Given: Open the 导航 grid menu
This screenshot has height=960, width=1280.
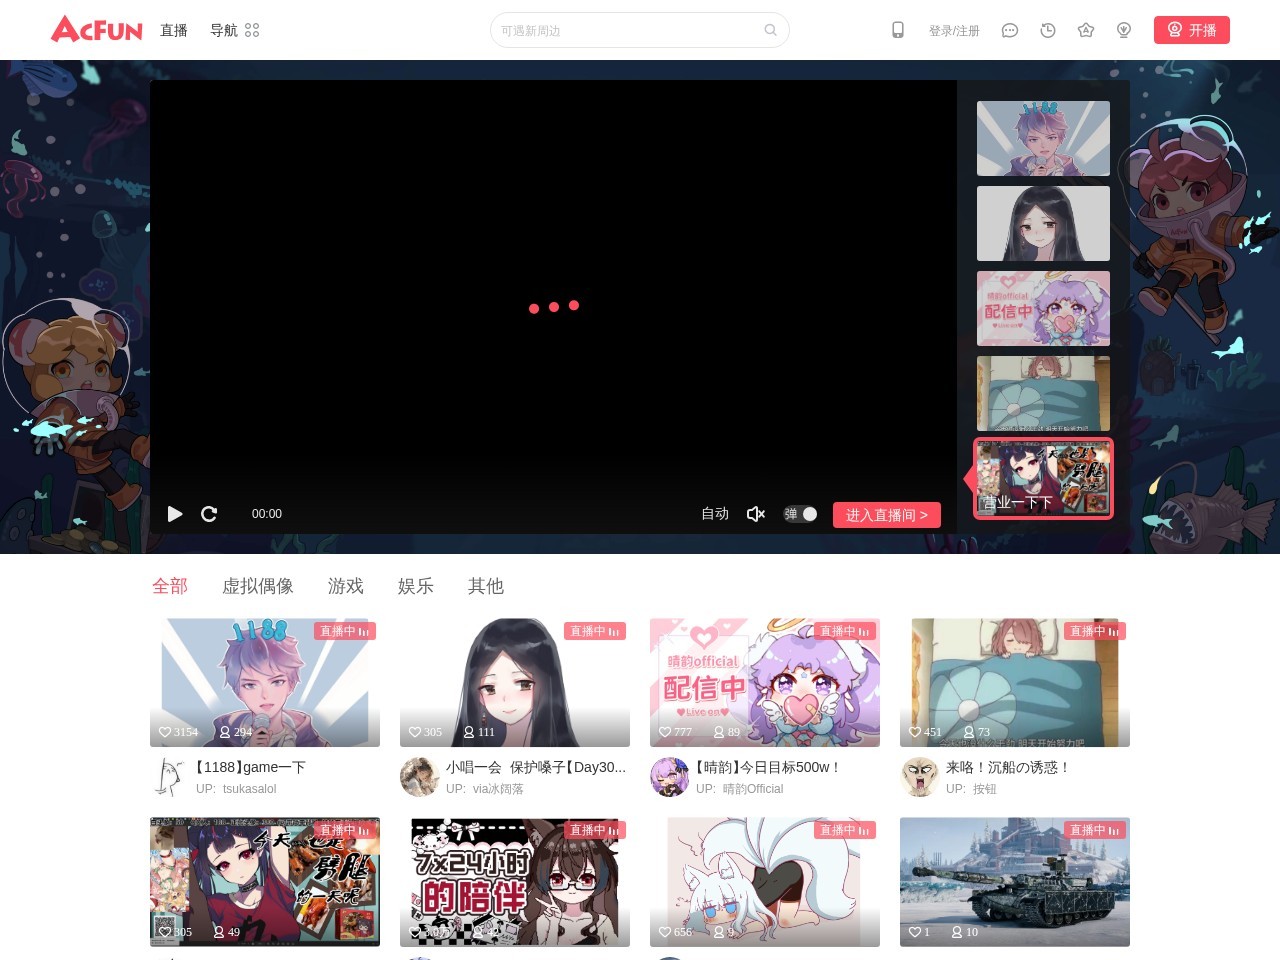Looking at the screenshot, I should (x=235, y=30).
